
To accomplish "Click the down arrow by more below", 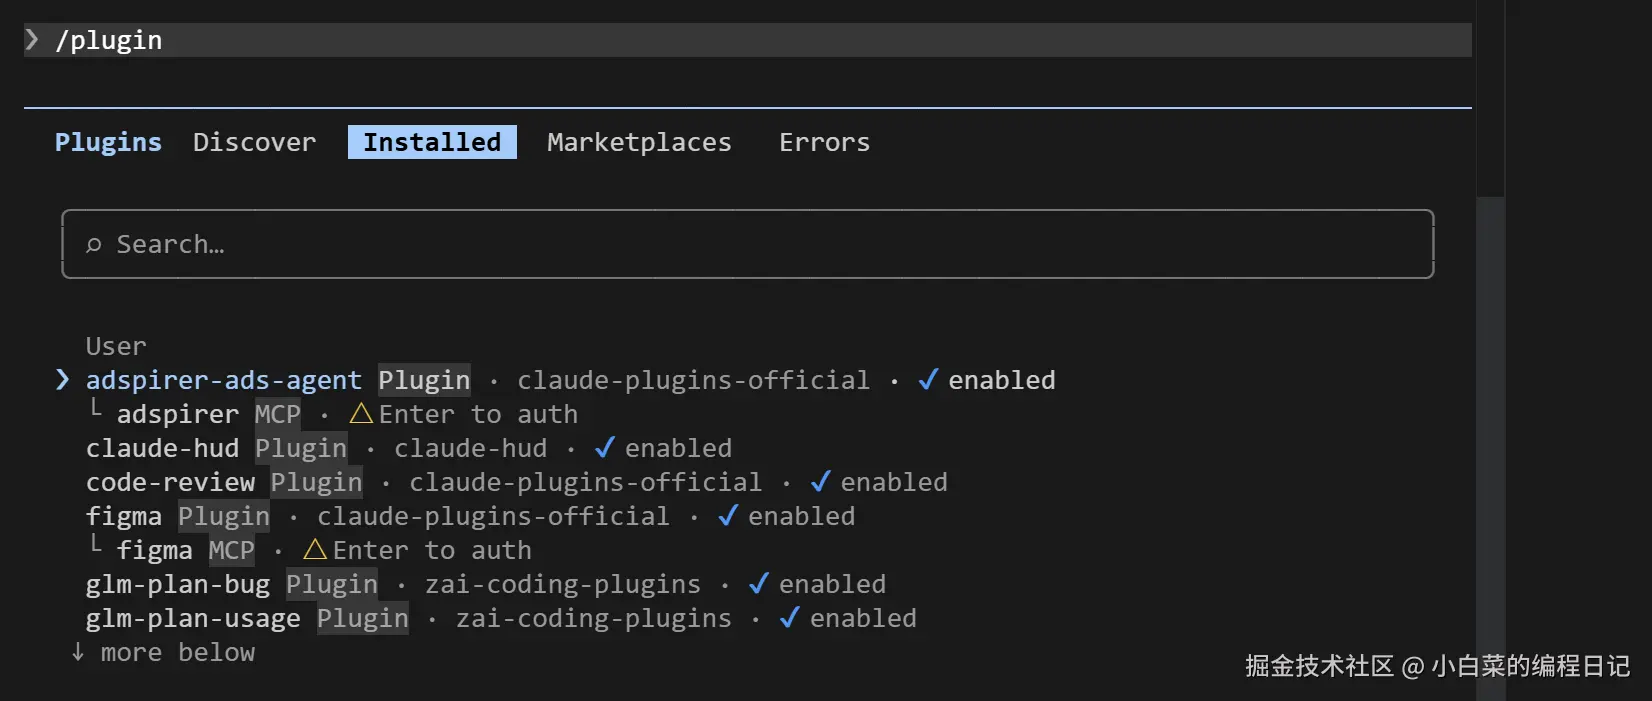I will [78, 652].
